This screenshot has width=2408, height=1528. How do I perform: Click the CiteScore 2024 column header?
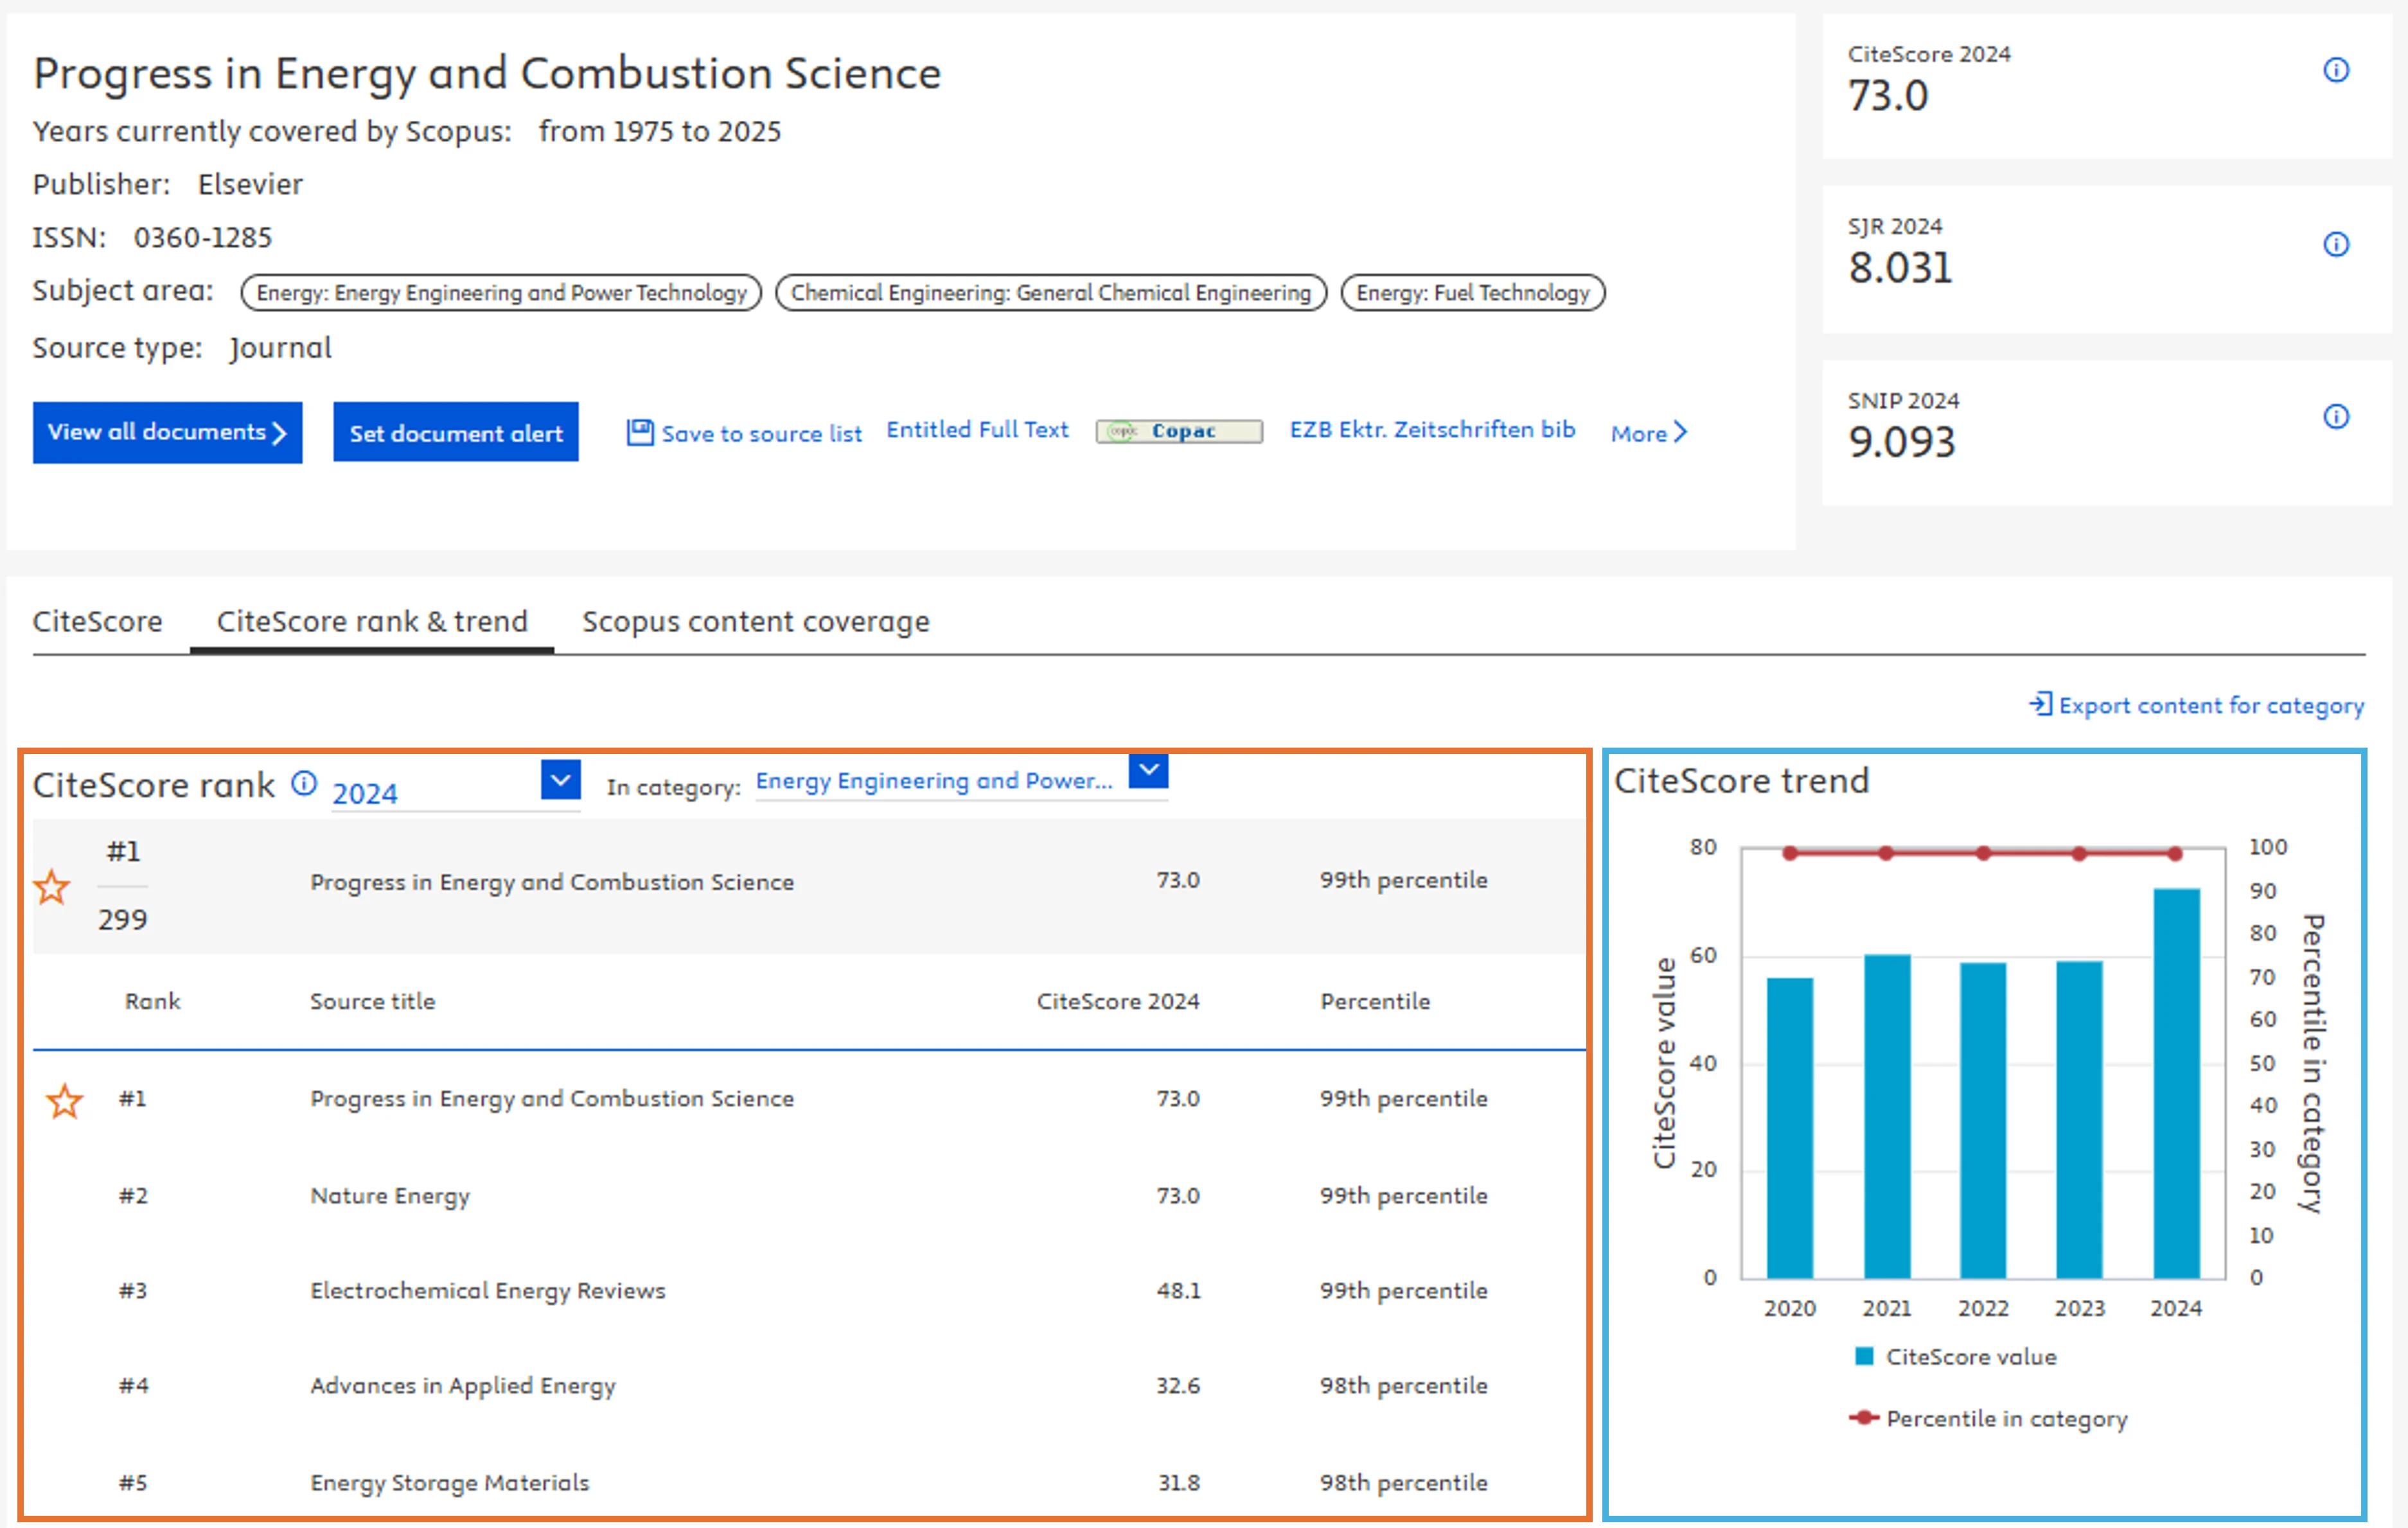[x=1118, y=1001]
